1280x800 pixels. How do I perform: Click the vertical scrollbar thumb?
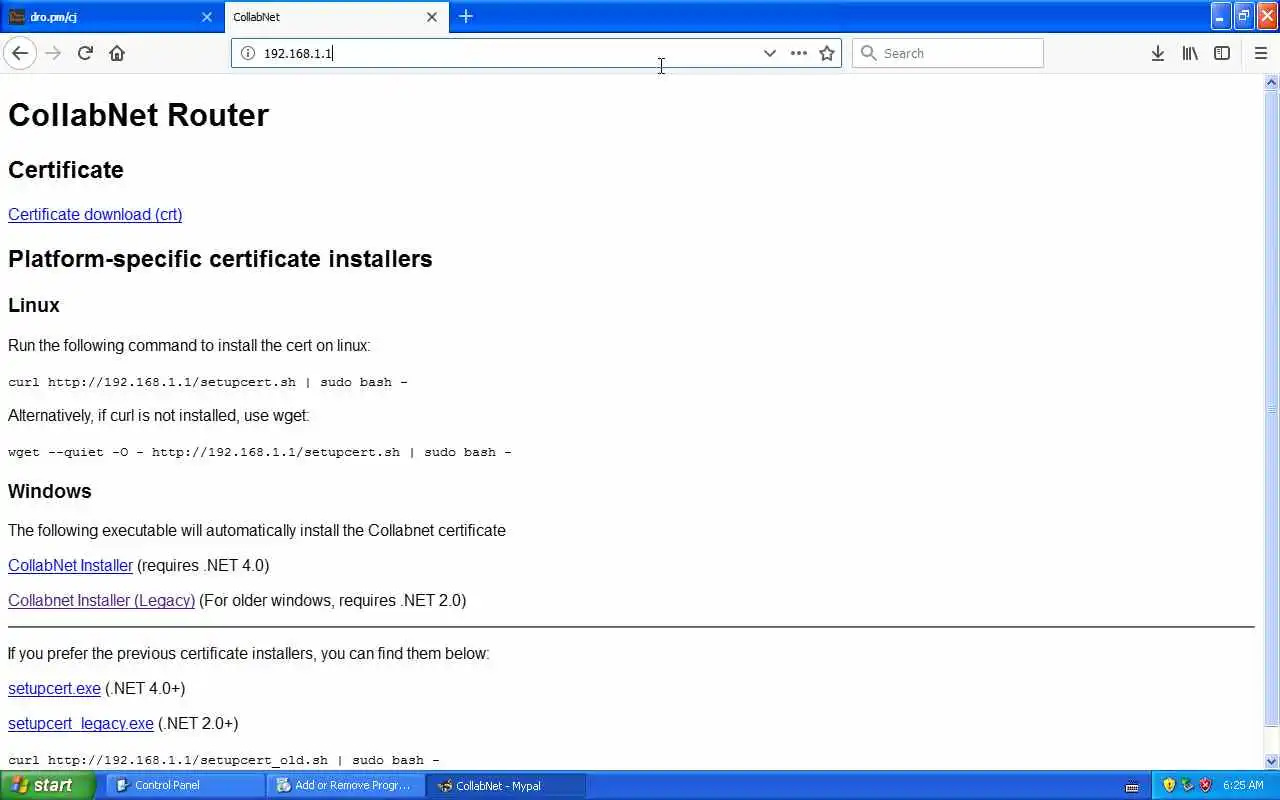1272,409
